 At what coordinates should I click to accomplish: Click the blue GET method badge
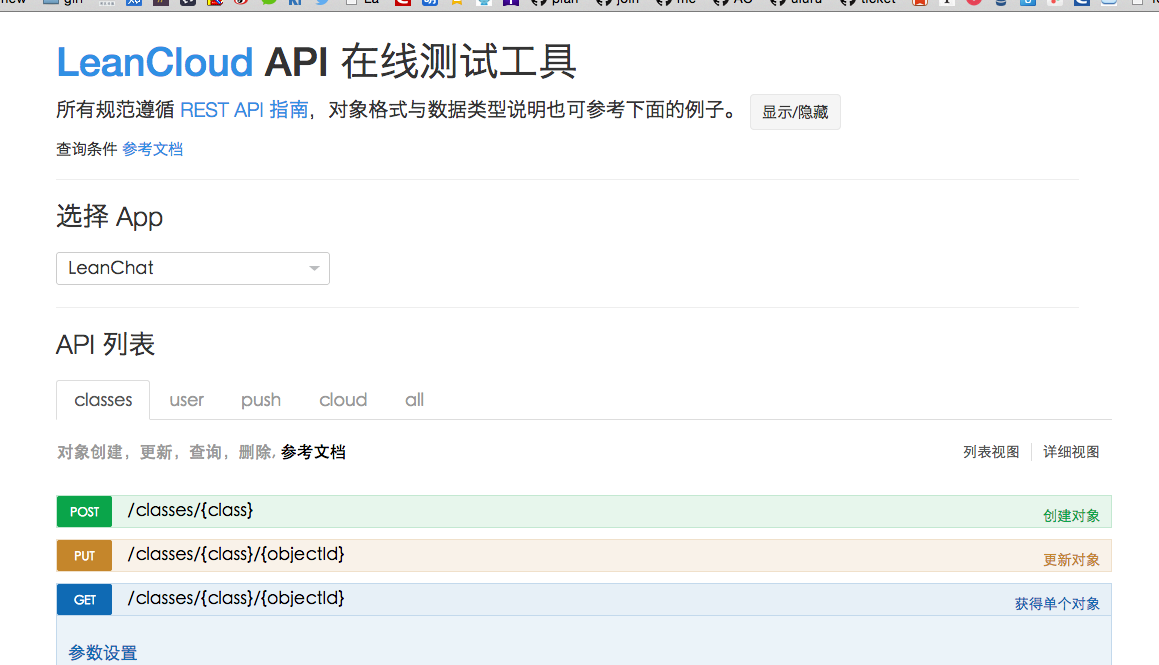[84, 600]
